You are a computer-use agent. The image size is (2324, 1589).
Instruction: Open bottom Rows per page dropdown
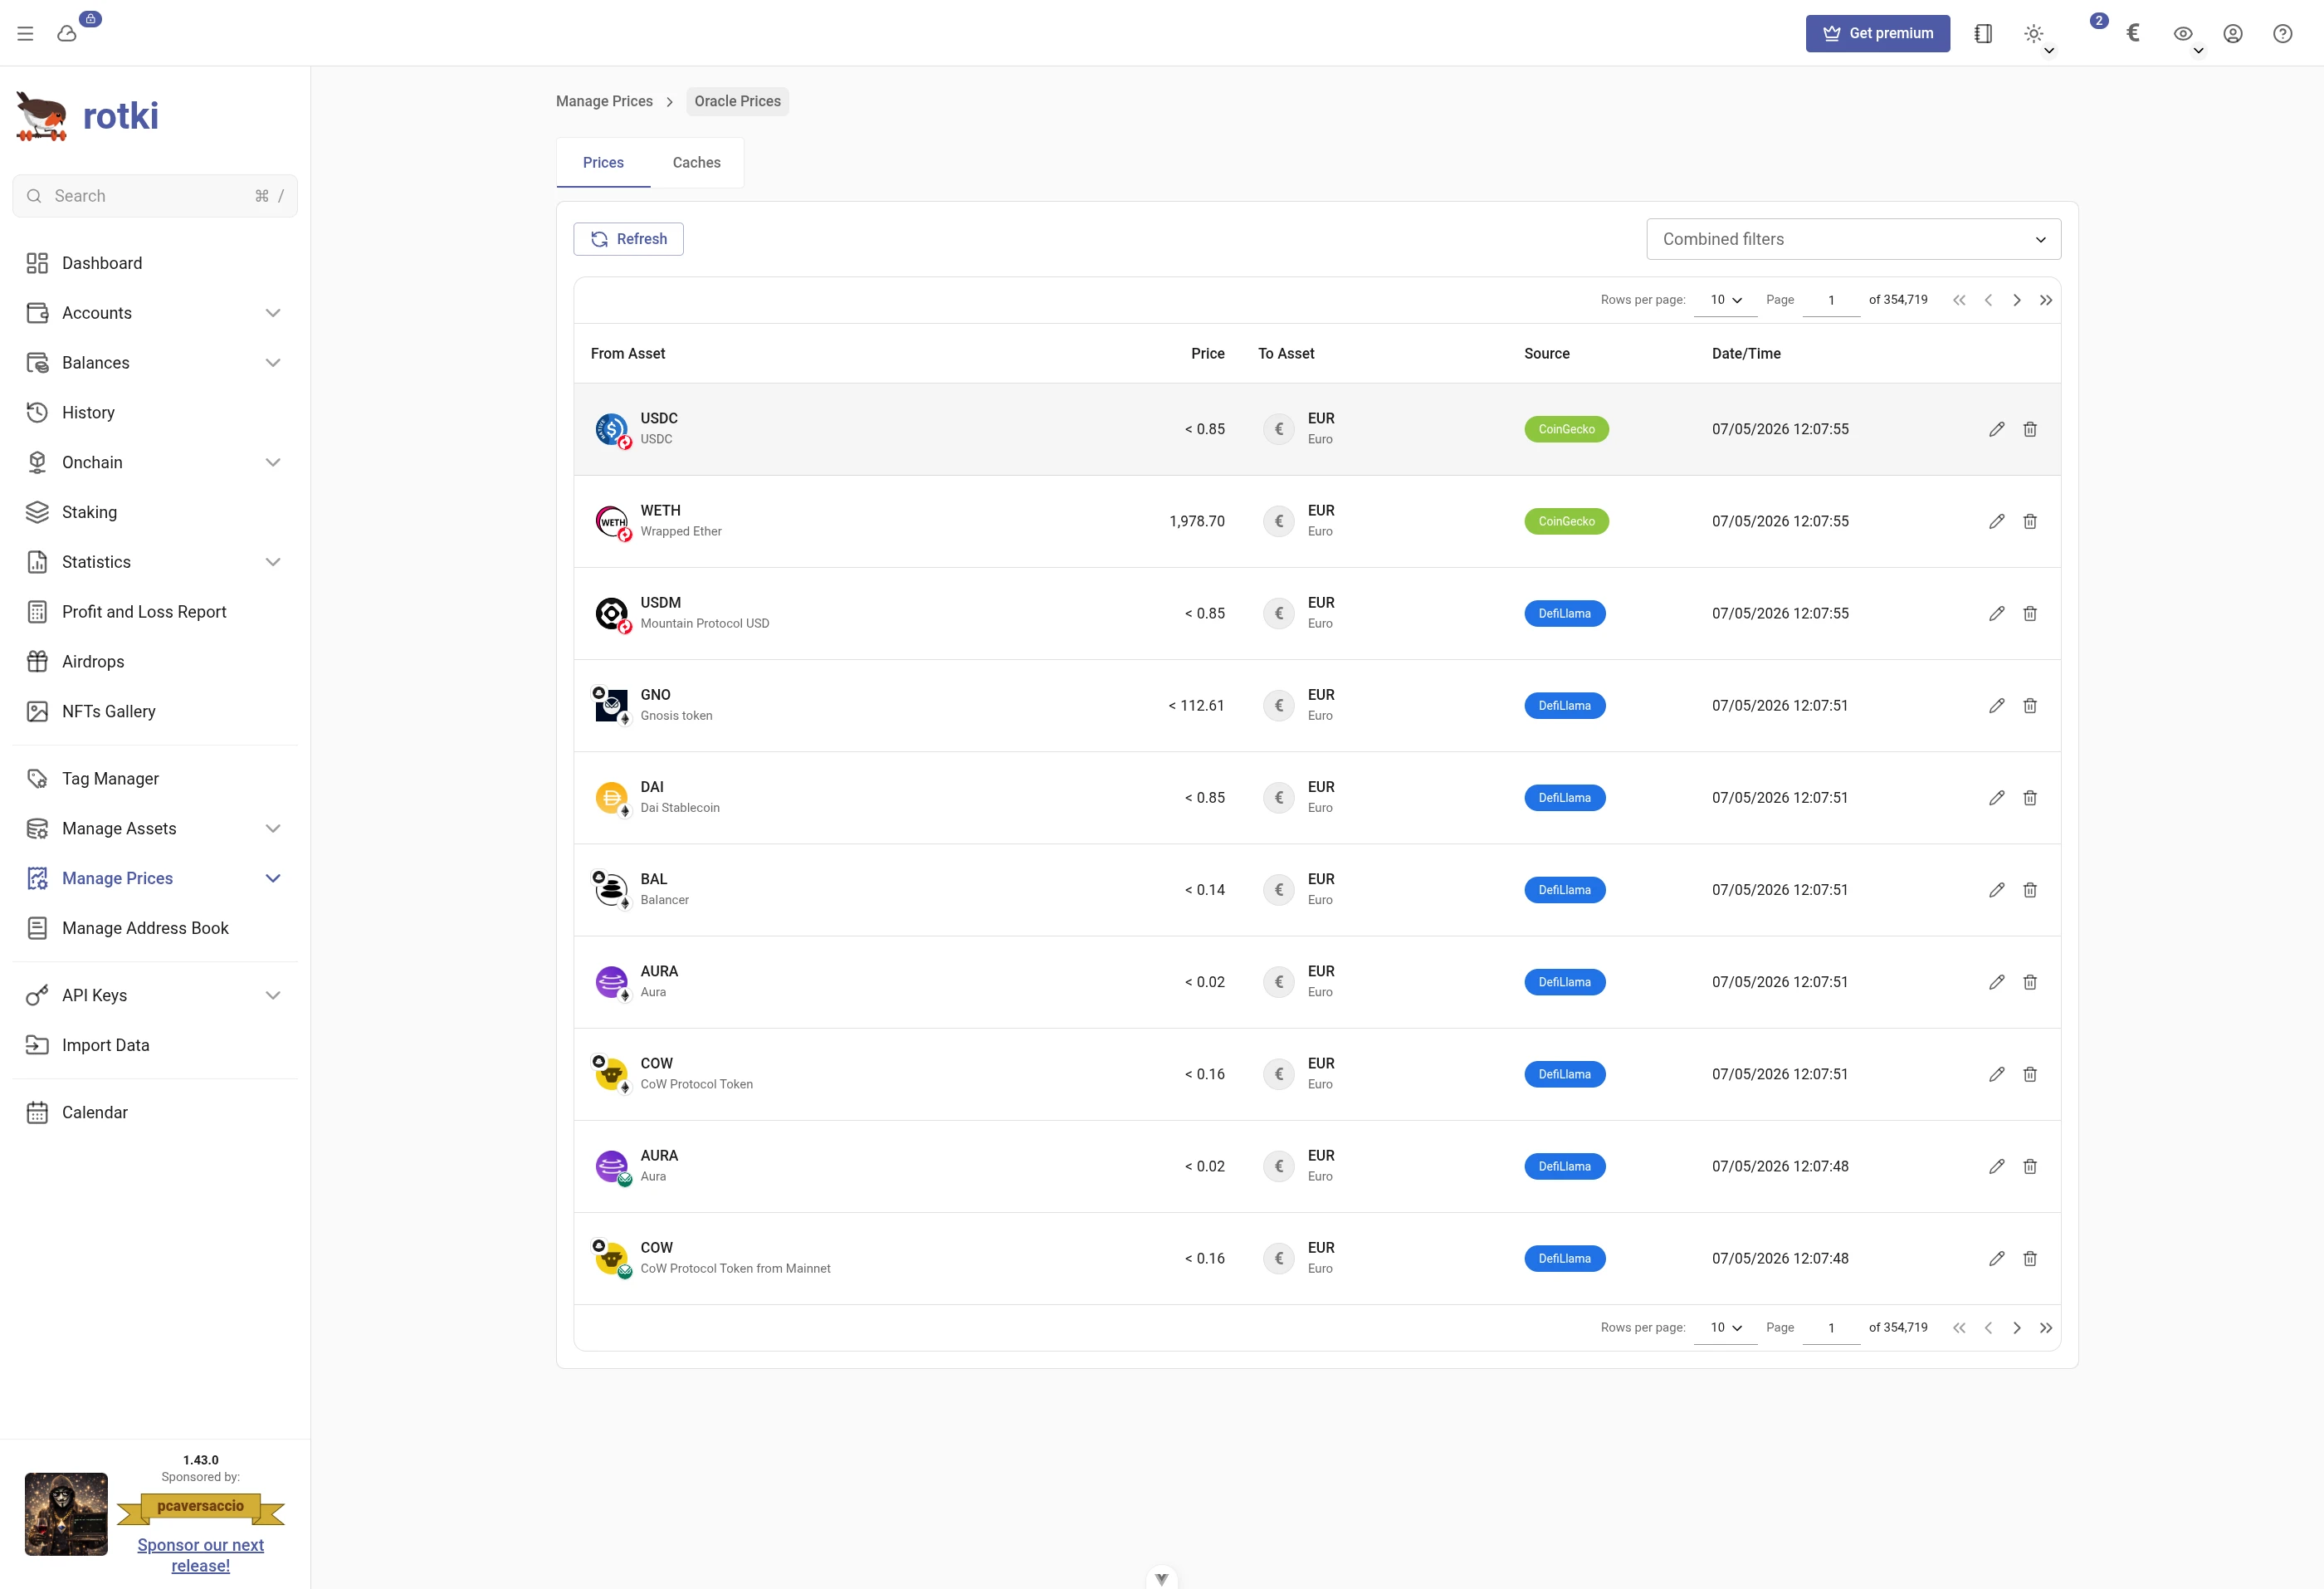(1725, 1328)
